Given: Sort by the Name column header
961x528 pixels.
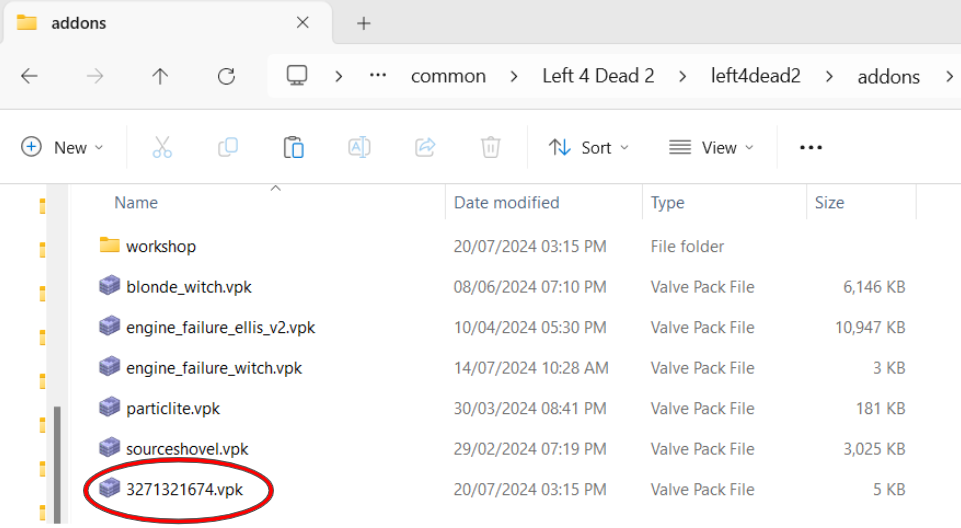Looking at the screenshot, I should (136, 203).
